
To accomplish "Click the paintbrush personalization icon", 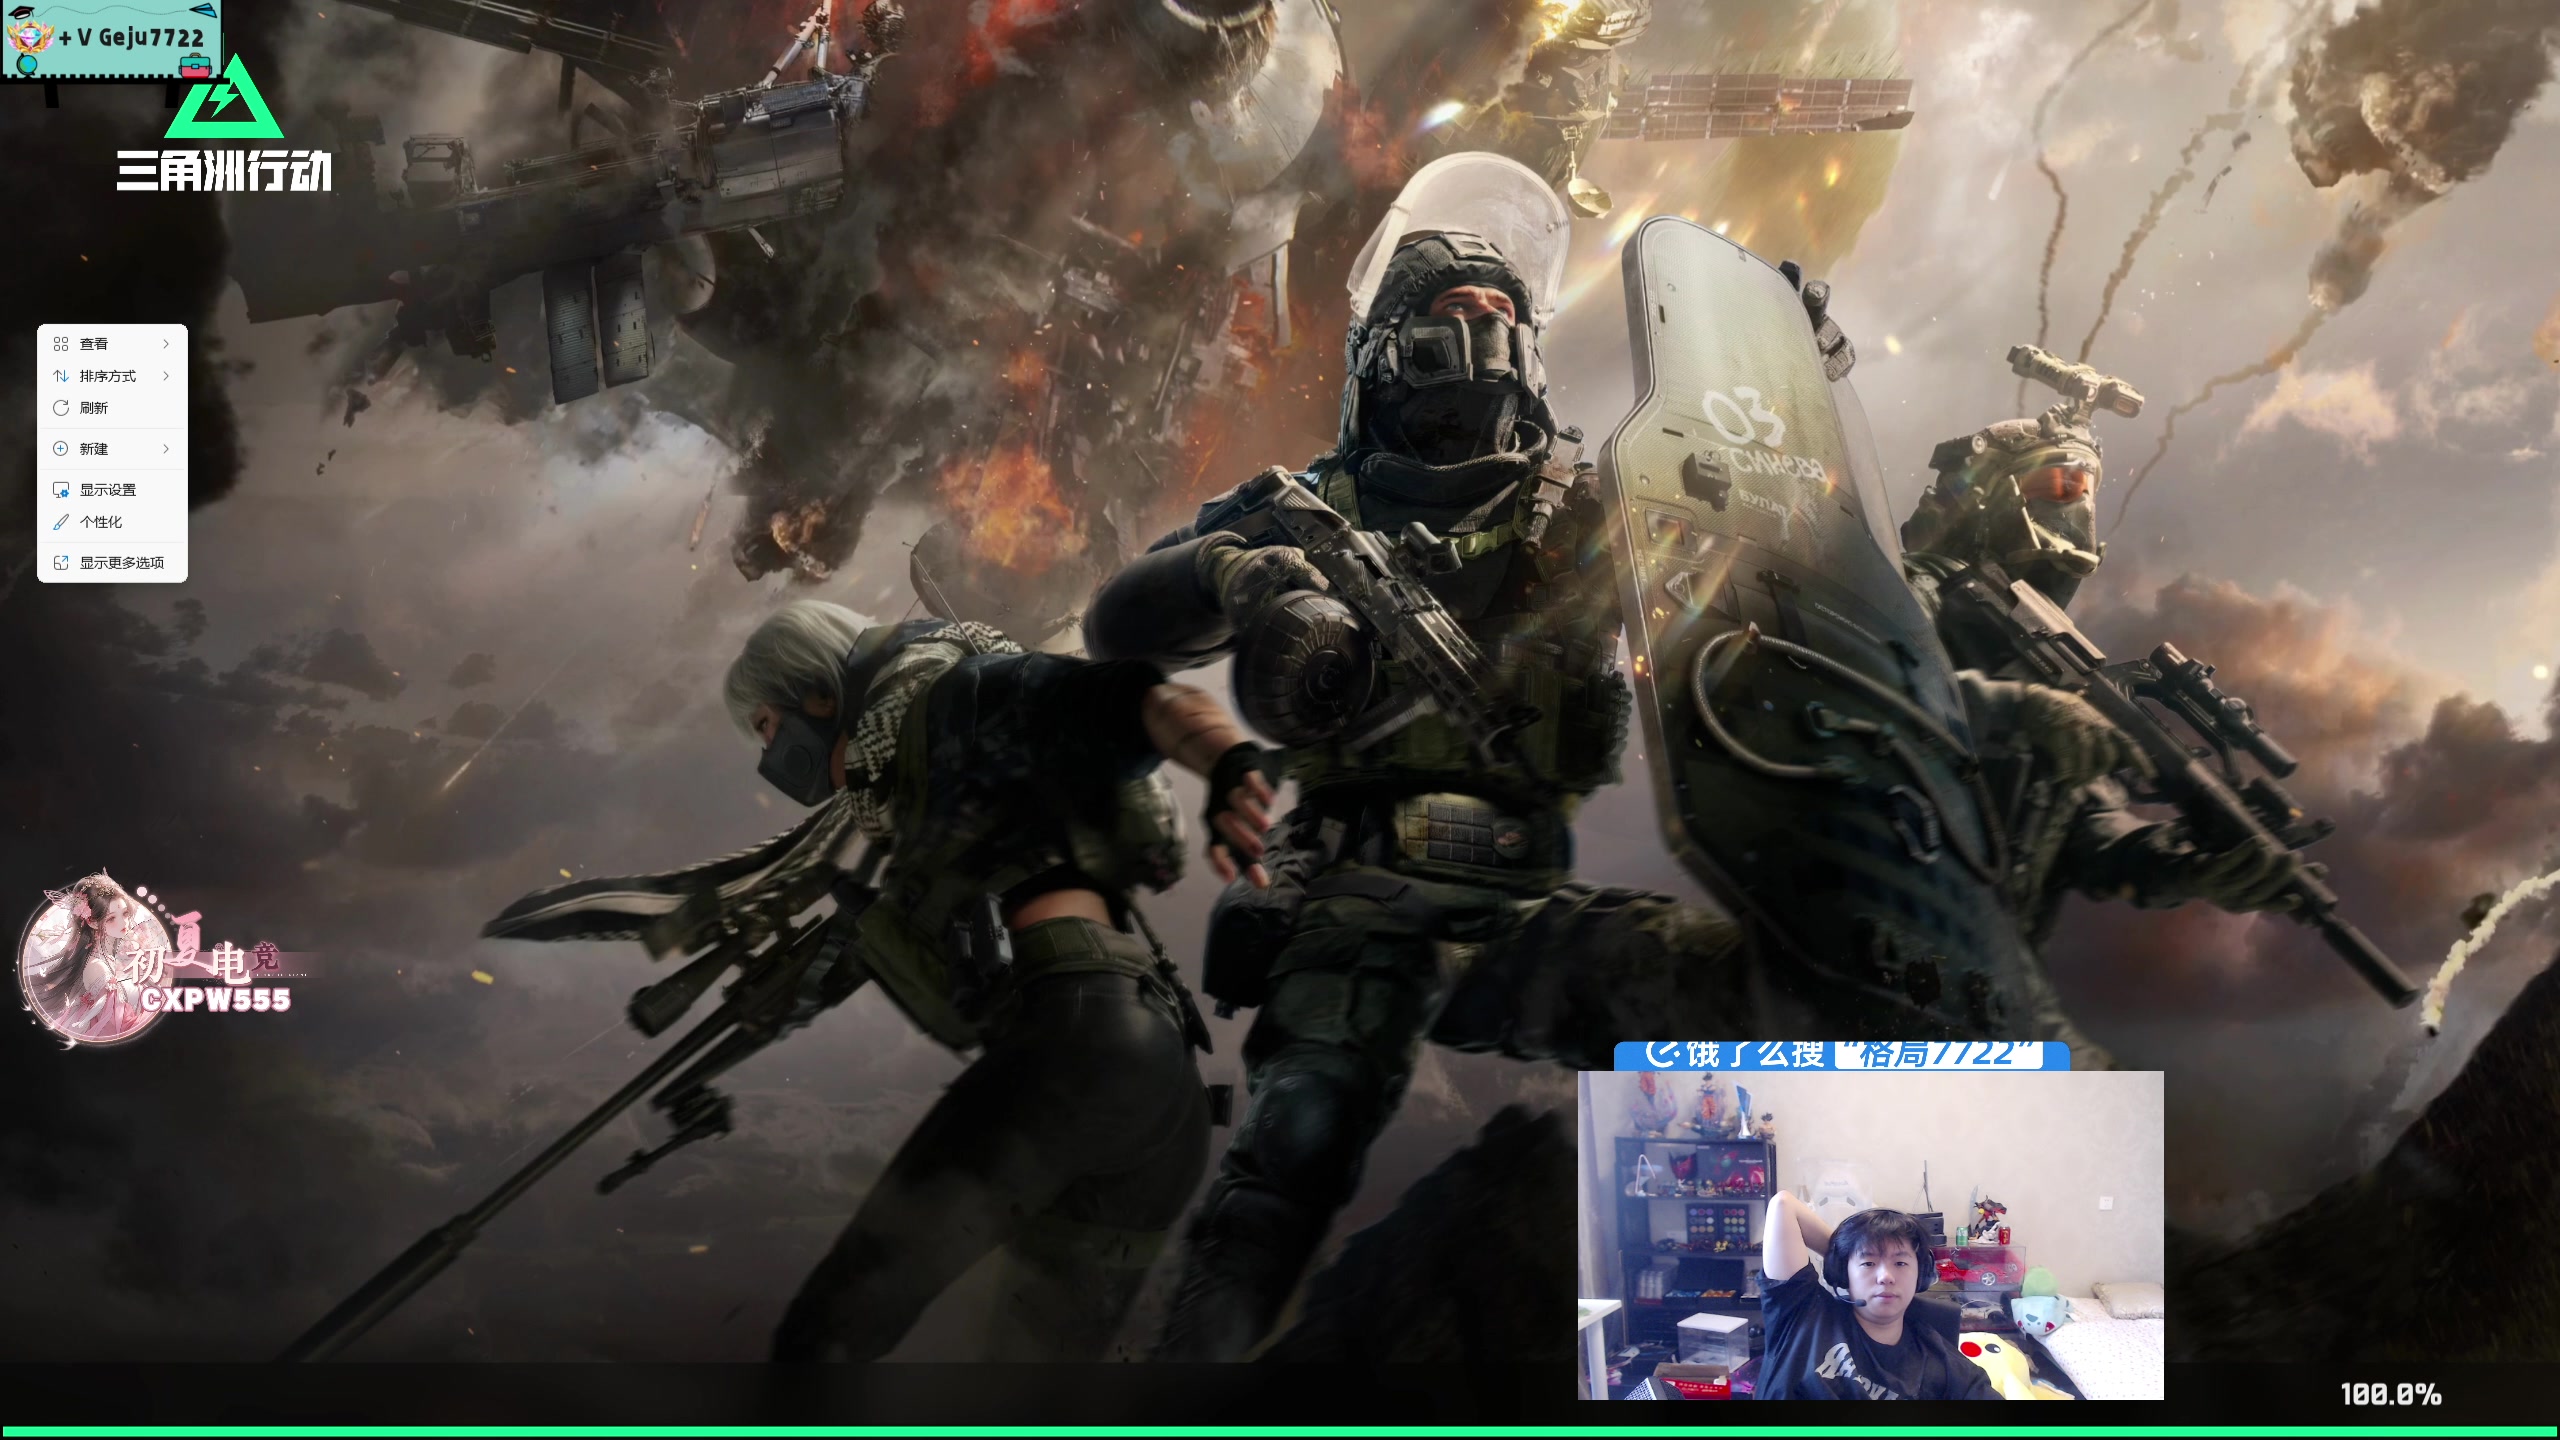I will tap(61, 522).
